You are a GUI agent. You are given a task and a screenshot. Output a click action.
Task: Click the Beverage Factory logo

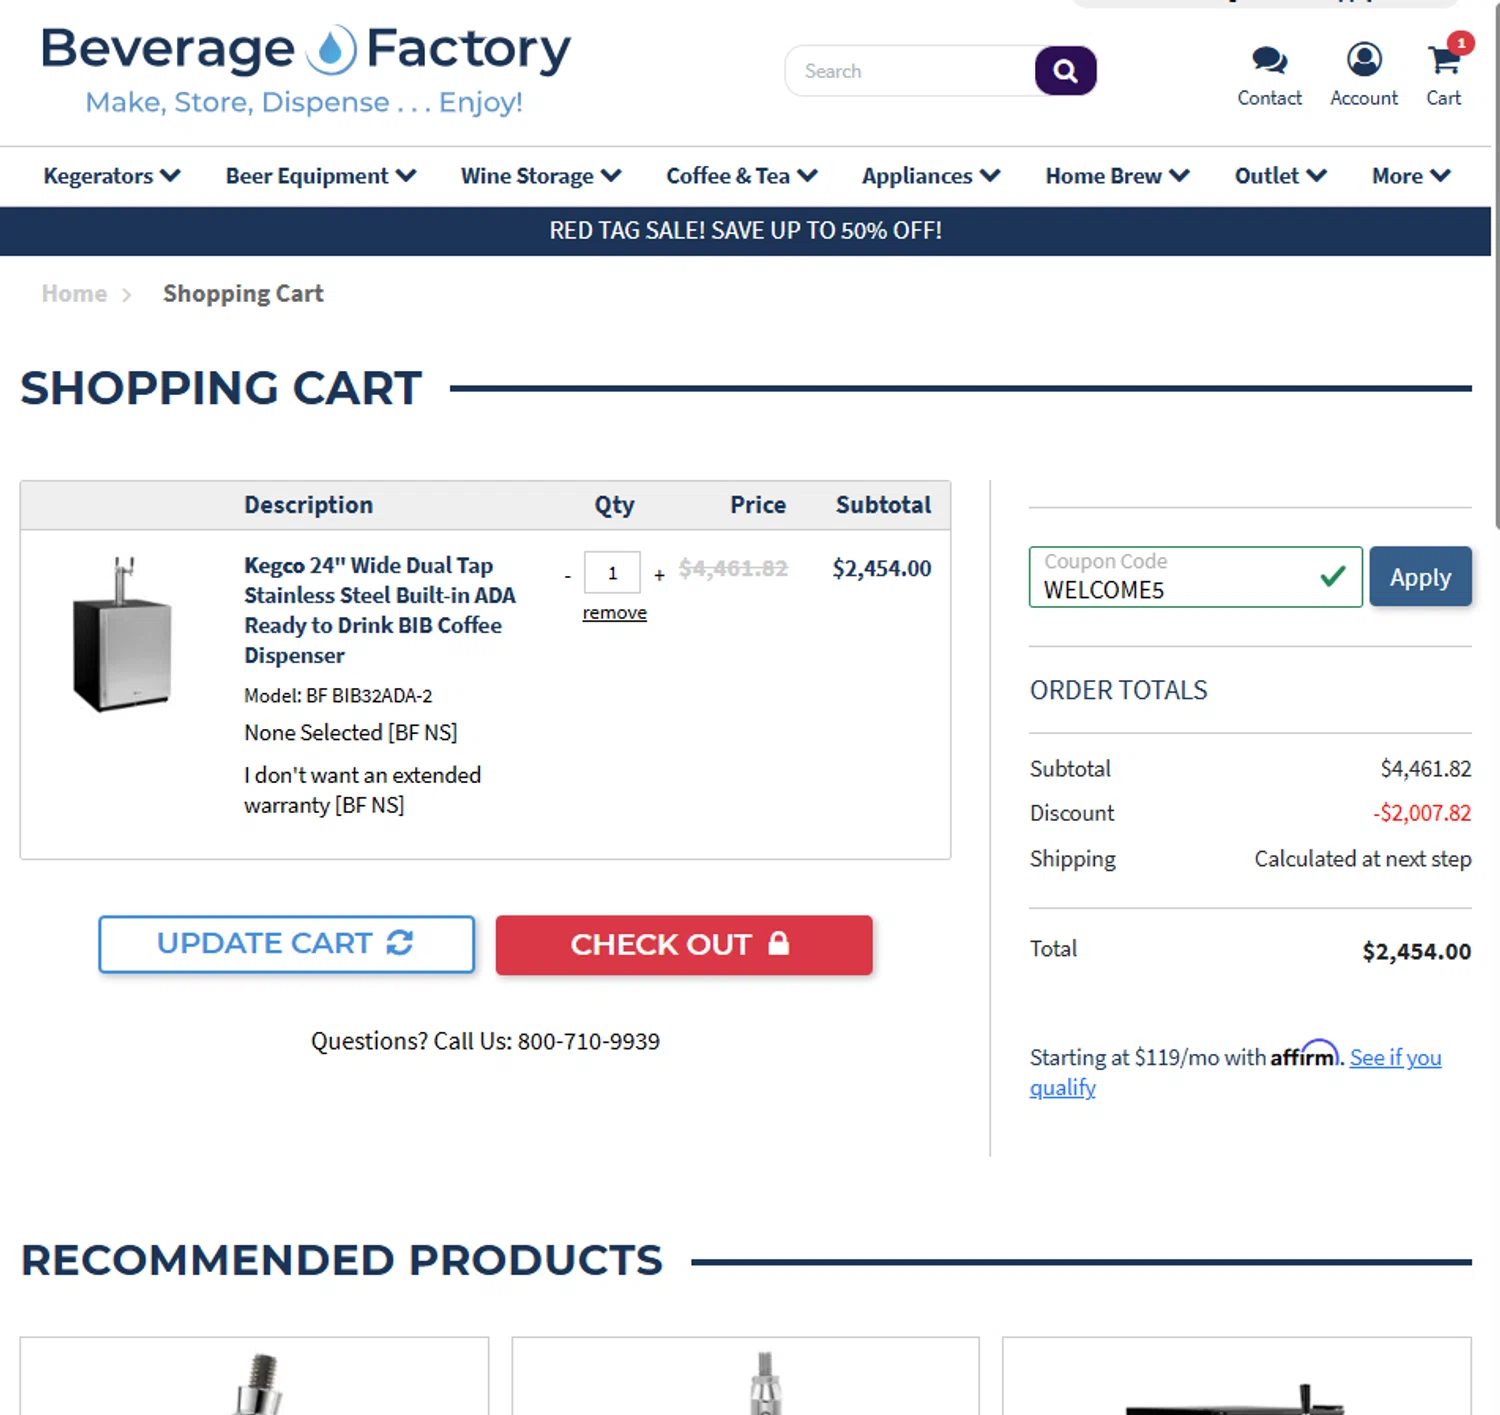tap(305, 70)
